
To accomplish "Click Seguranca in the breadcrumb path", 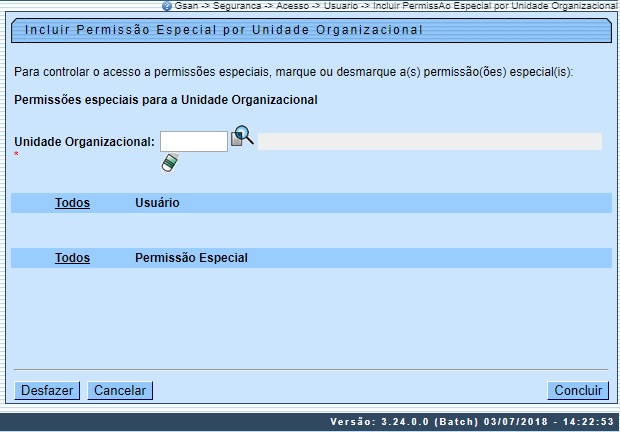I will 237,6.
